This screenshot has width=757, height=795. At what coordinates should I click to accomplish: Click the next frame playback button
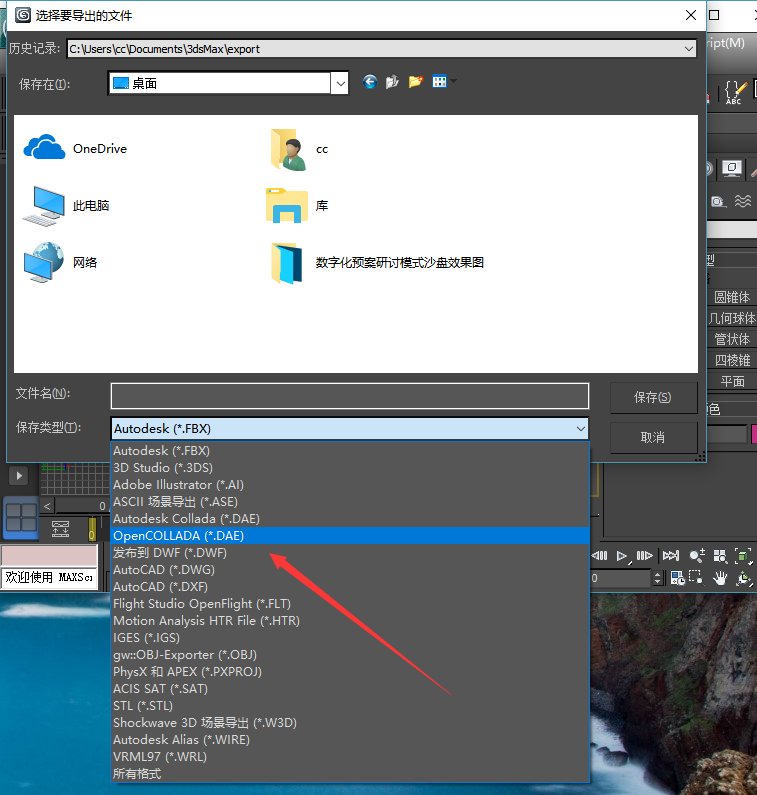coord(644,556)
